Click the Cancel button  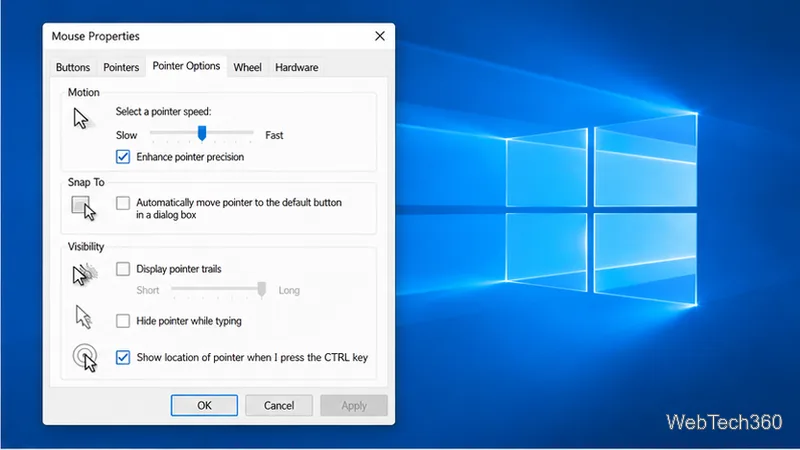[x=279, y=406]
